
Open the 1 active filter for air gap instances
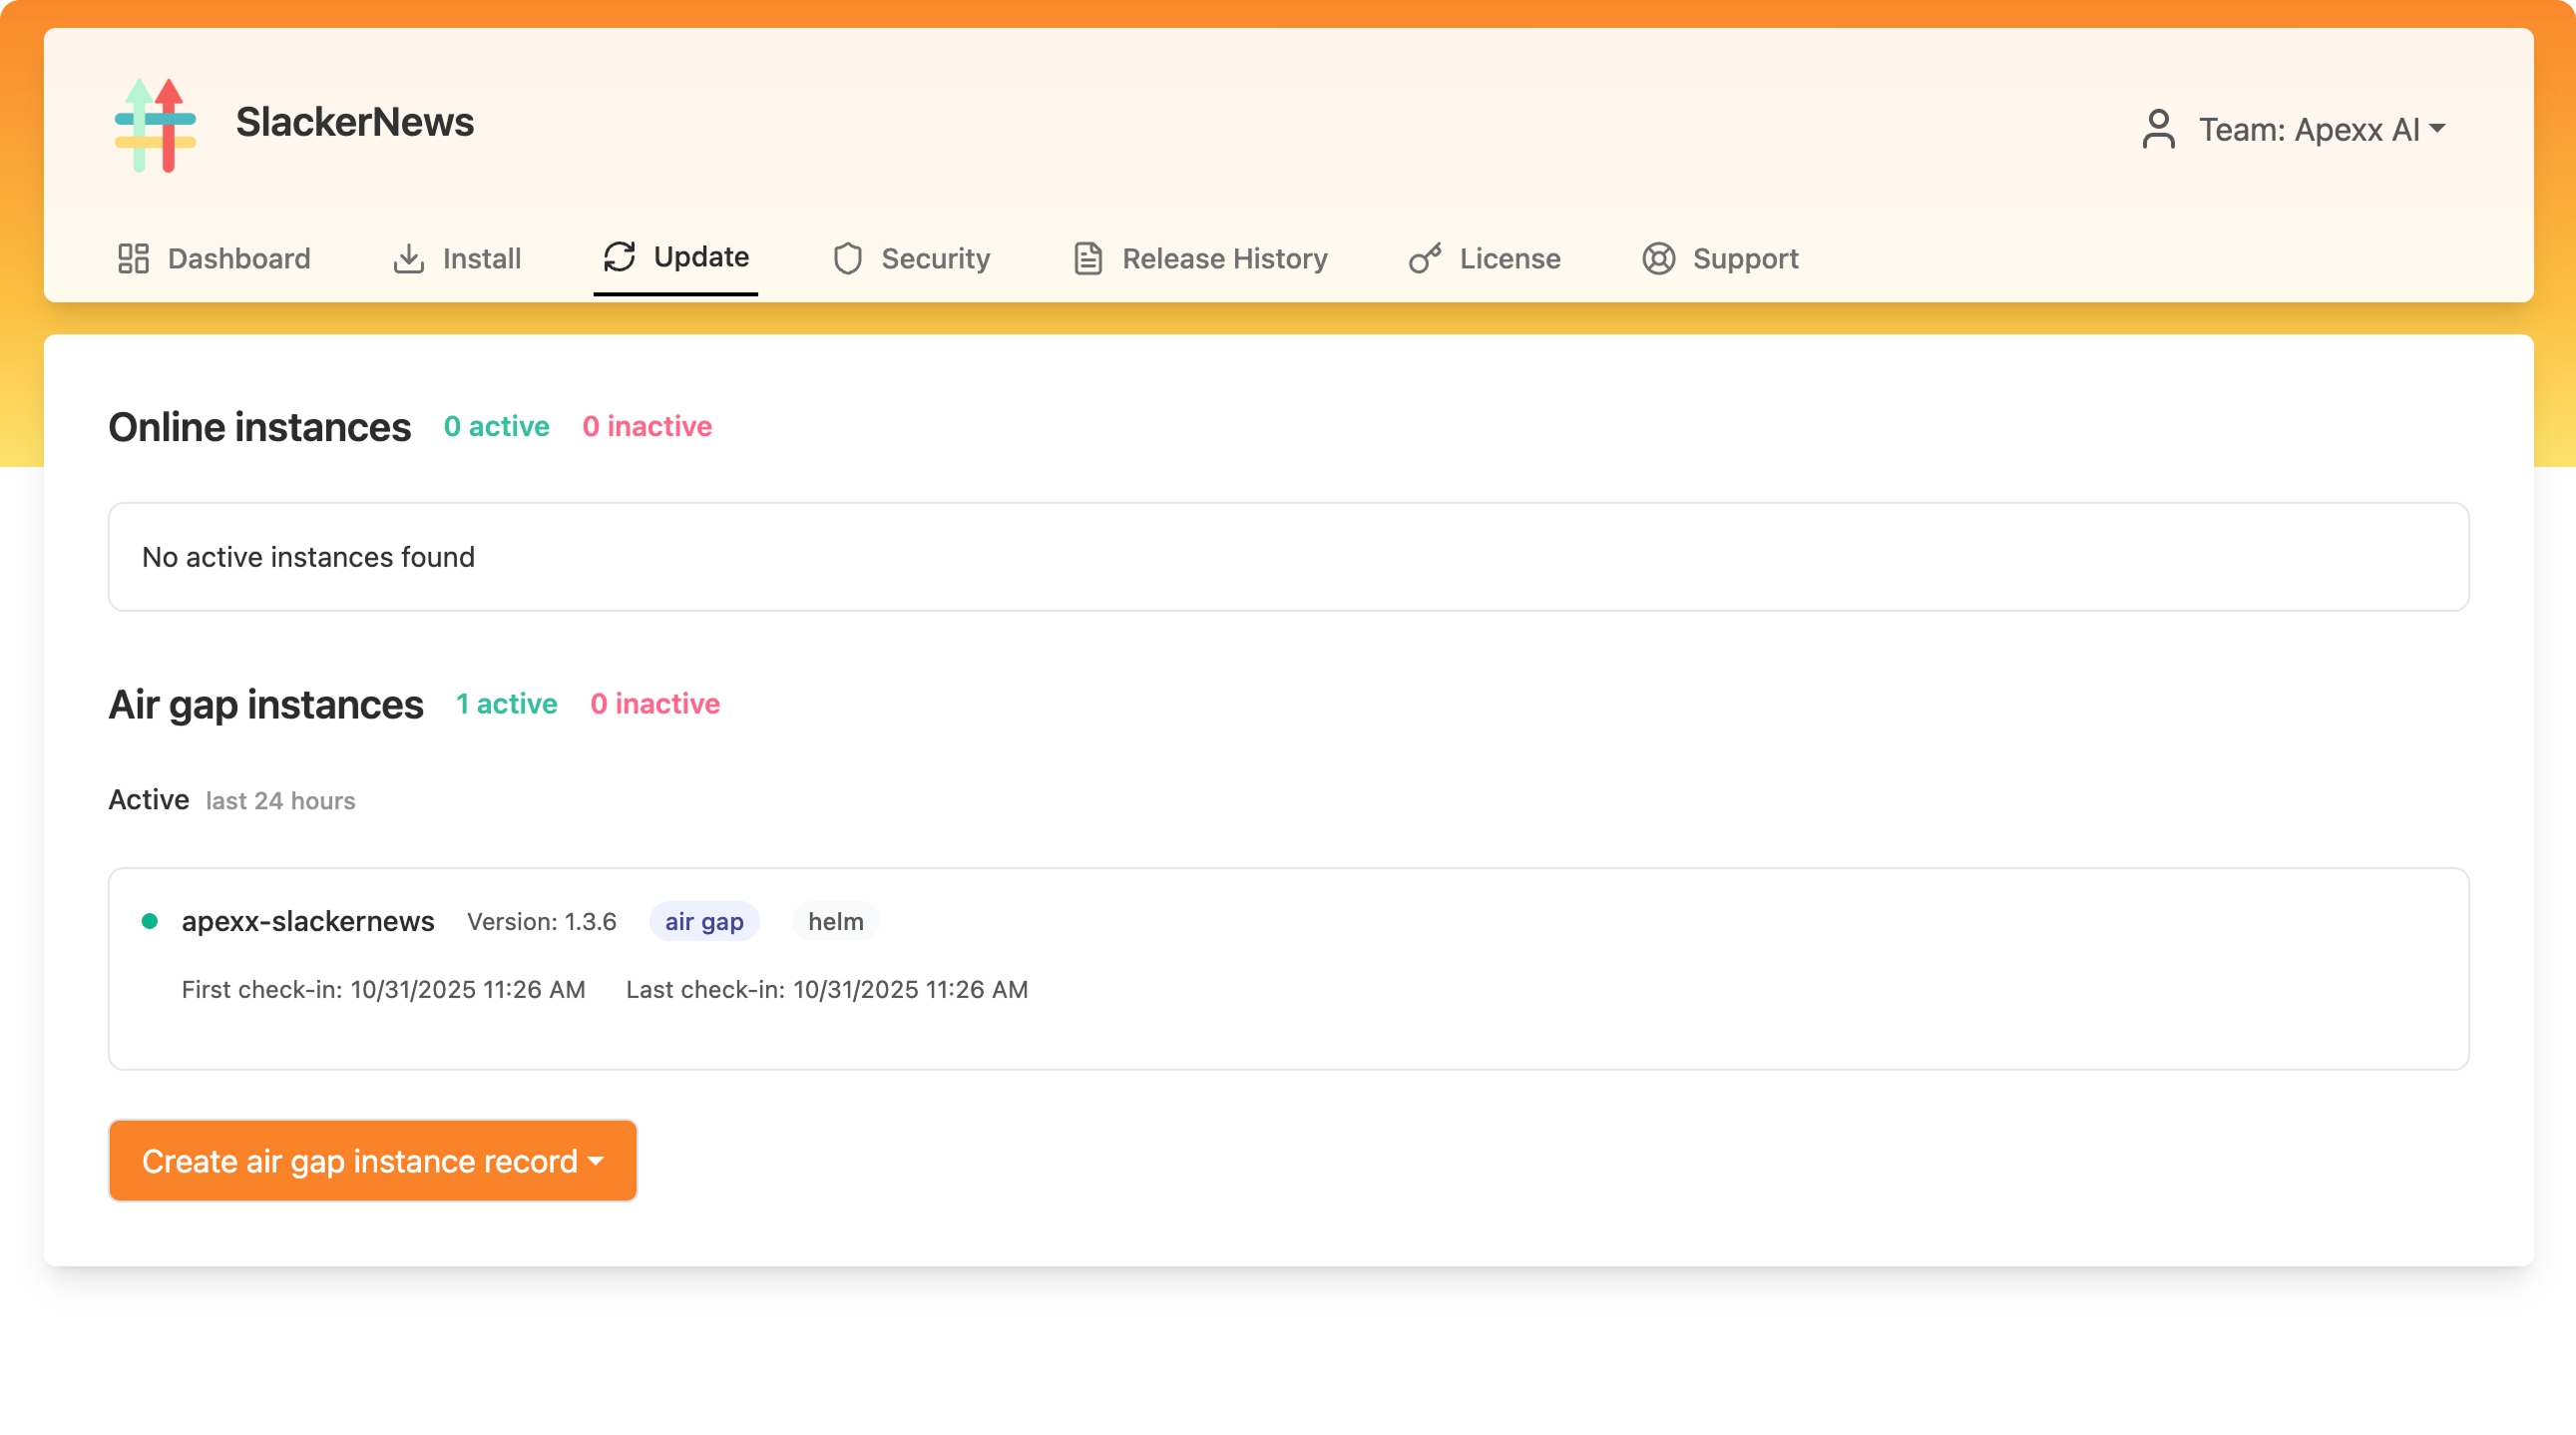[506, 704]
